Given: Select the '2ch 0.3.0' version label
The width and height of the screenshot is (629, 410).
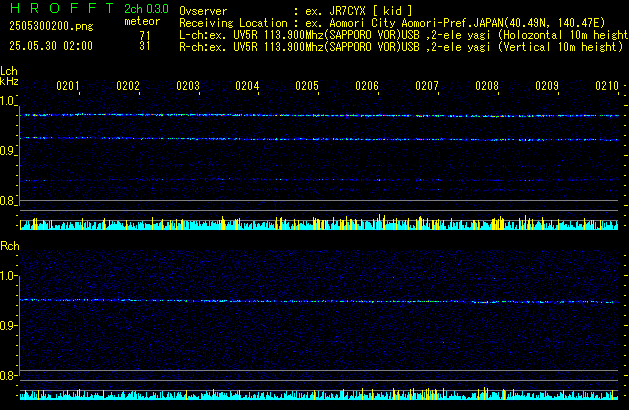Looking at the screenshot, I should [146, 9].
